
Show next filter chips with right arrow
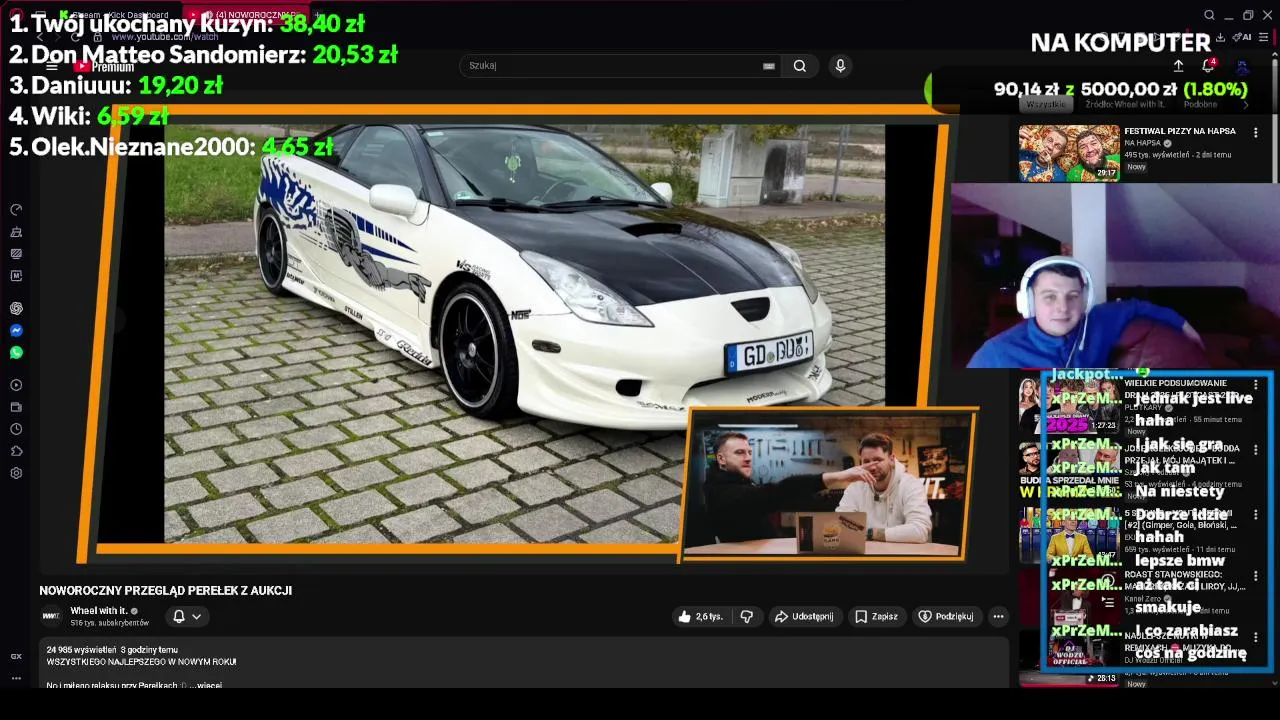coord(1246,104)
